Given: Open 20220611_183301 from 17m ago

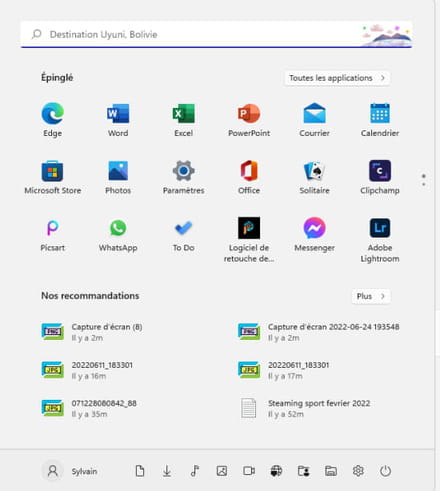Looking at the screenshot, I should click(x=283, y=370).
